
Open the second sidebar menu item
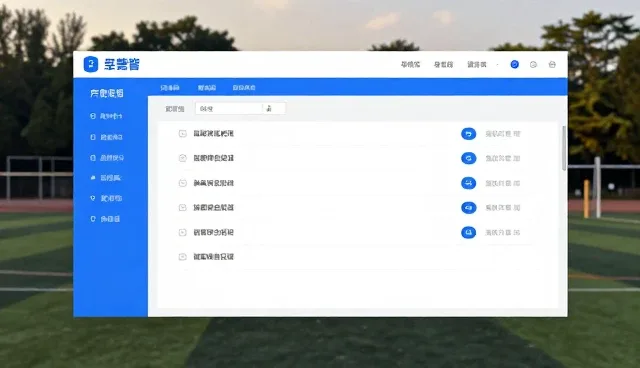point(106,137)
